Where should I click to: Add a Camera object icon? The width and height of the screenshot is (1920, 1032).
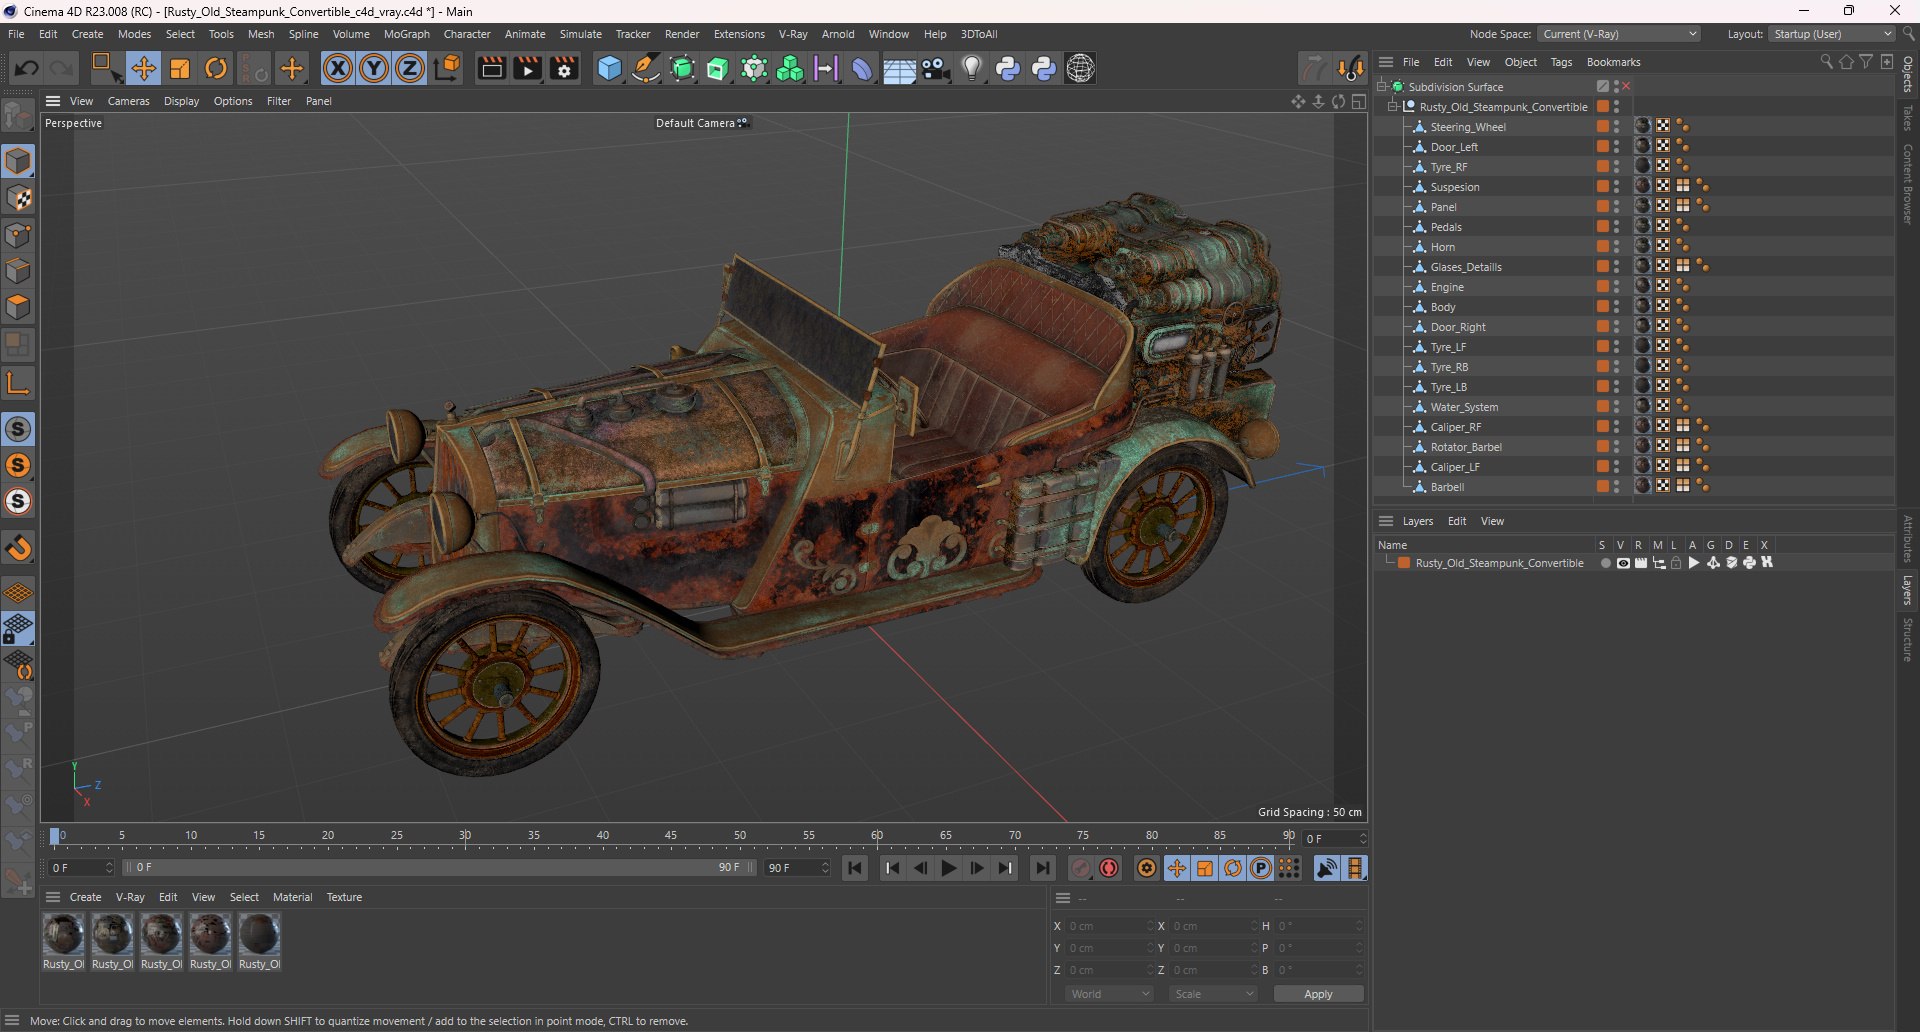click(936, 68)
